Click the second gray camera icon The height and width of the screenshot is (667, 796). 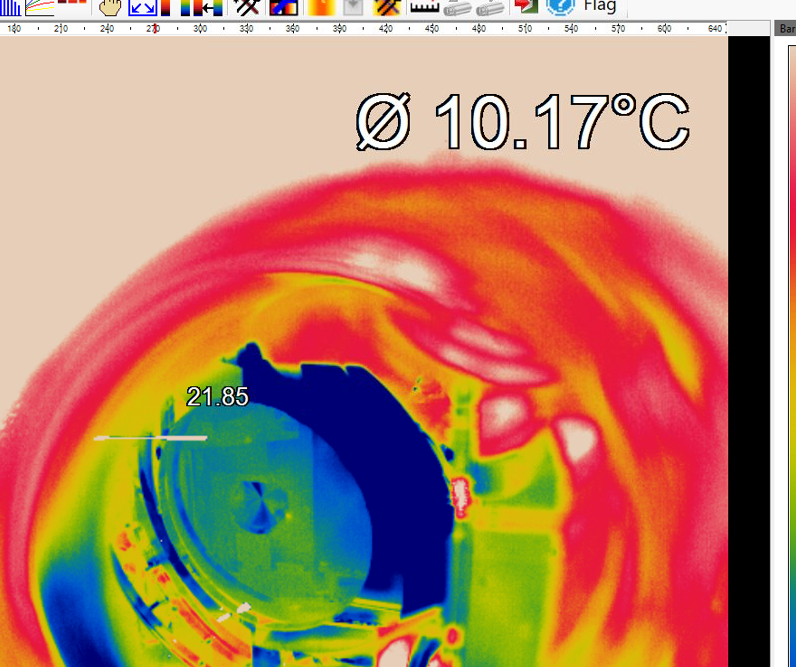tap(489, 6)
